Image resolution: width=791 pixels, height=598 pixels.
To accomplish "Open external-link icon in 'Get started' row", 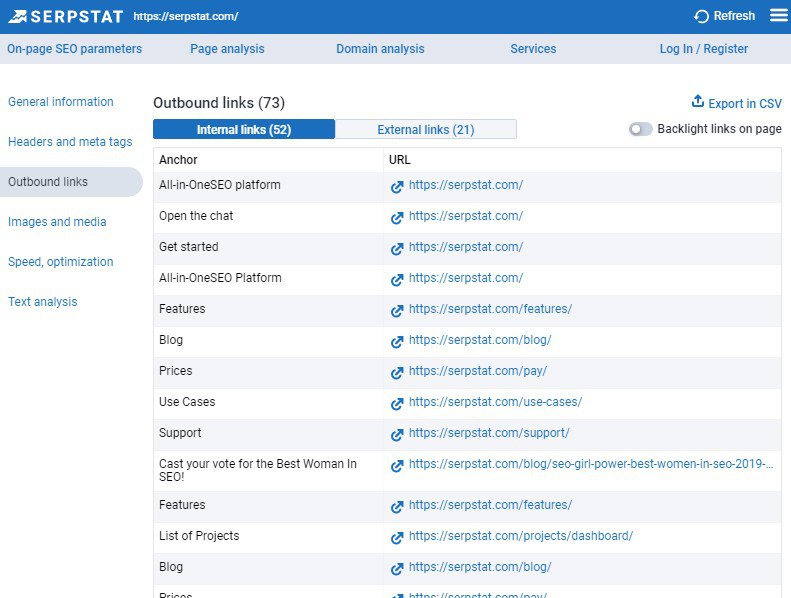I will 397,249.
